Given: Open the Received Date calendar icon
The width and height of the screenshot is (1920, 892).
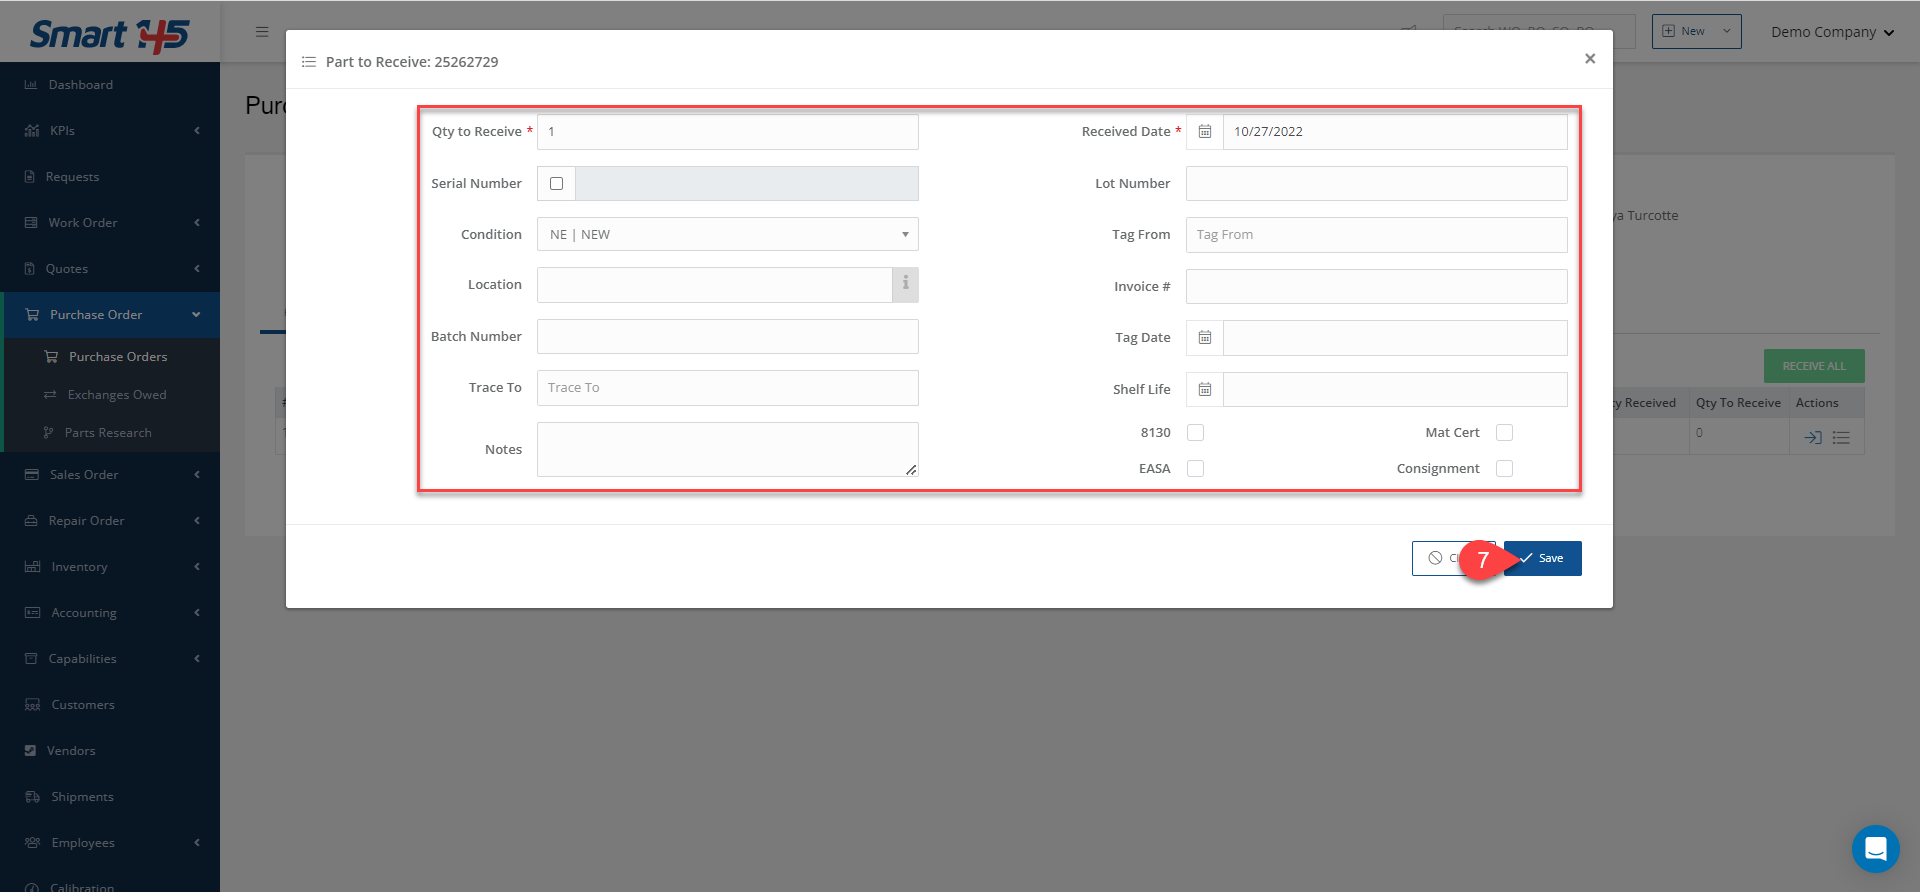Looking at the screenshot, I should pos(1205,132).
